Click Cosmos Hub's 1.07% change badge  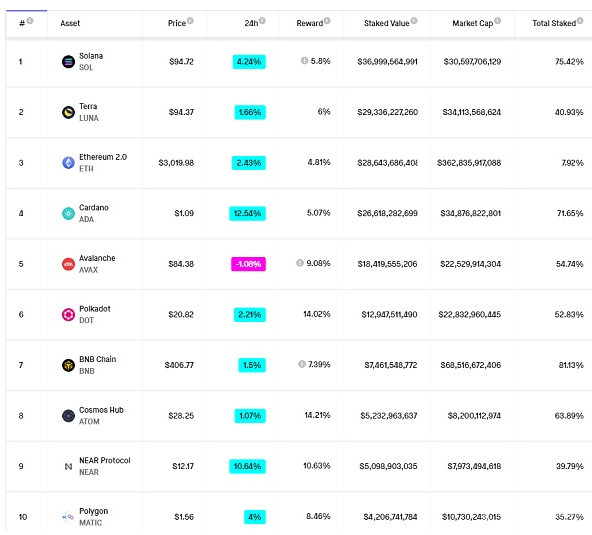click(250, 416)
